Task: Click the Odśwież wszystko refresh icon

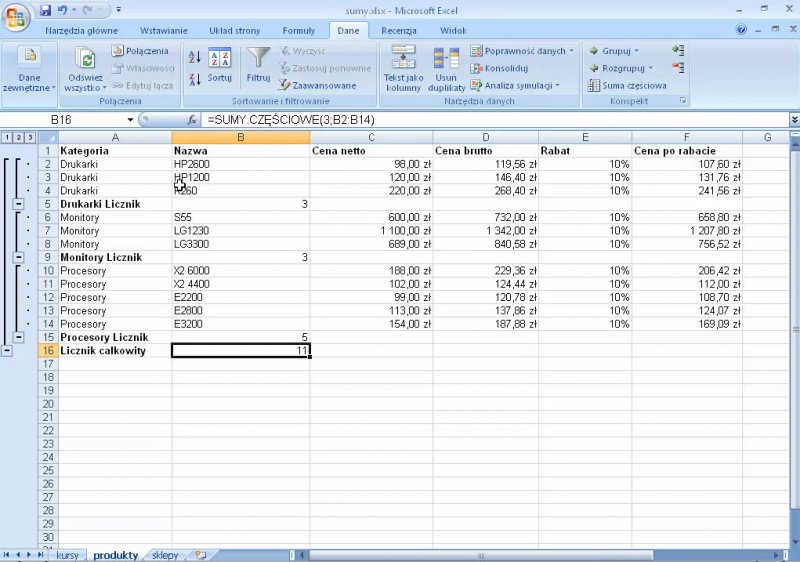Action: [85, 68]
